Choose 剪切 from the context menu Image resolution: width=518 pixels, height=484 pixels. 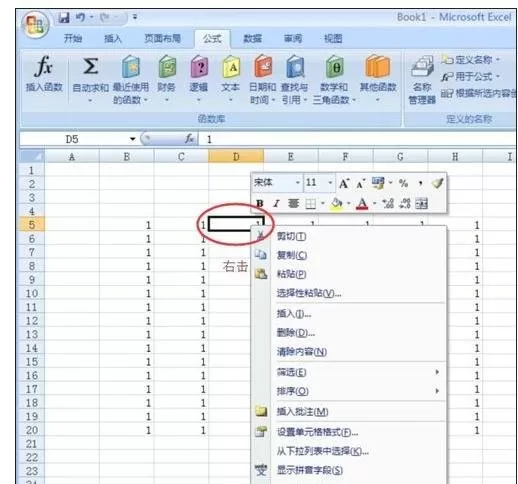292,237
